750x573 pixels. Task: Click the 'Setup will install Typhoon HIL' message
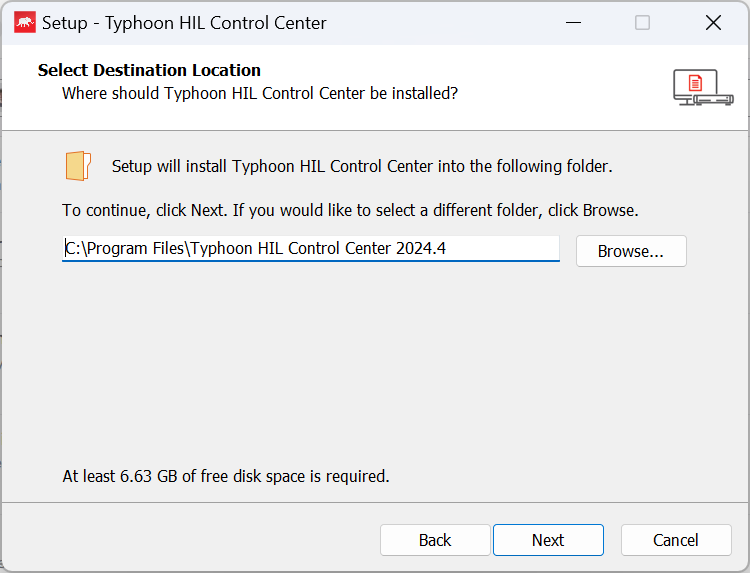pos(362,166)
